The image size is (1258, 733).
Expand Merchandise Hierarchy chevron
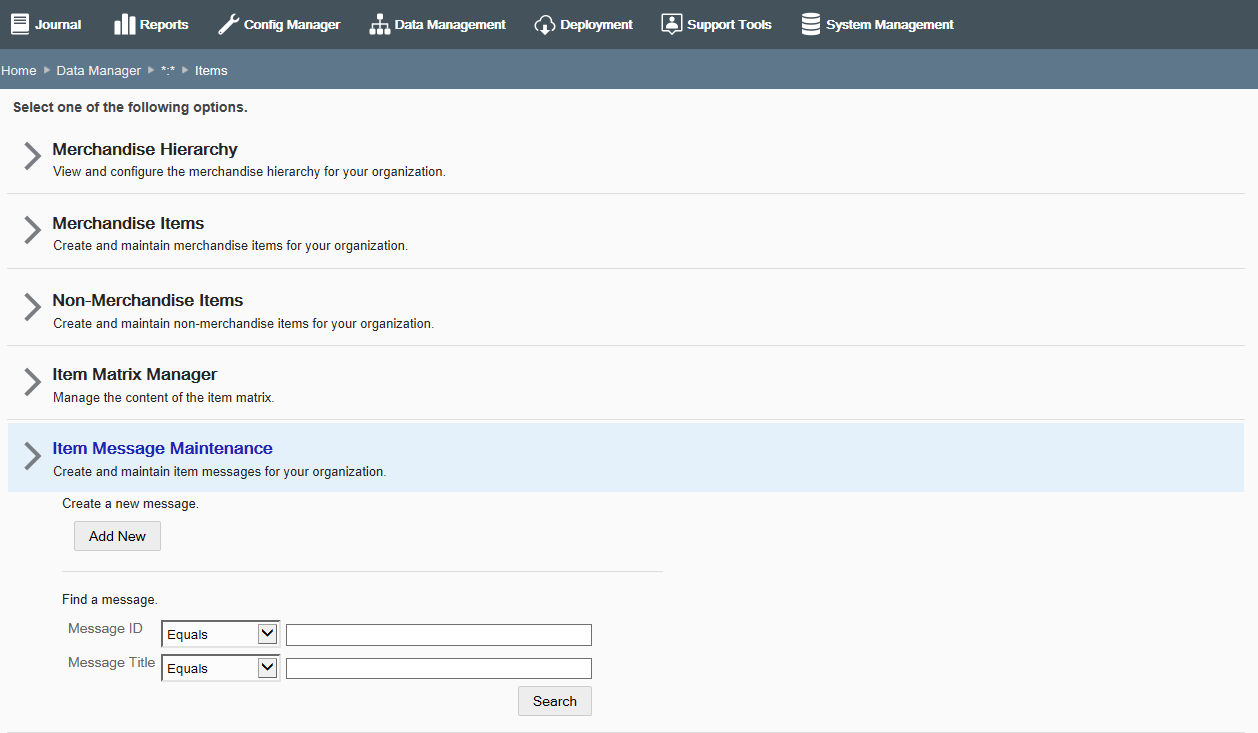click(x=32, y=157)
